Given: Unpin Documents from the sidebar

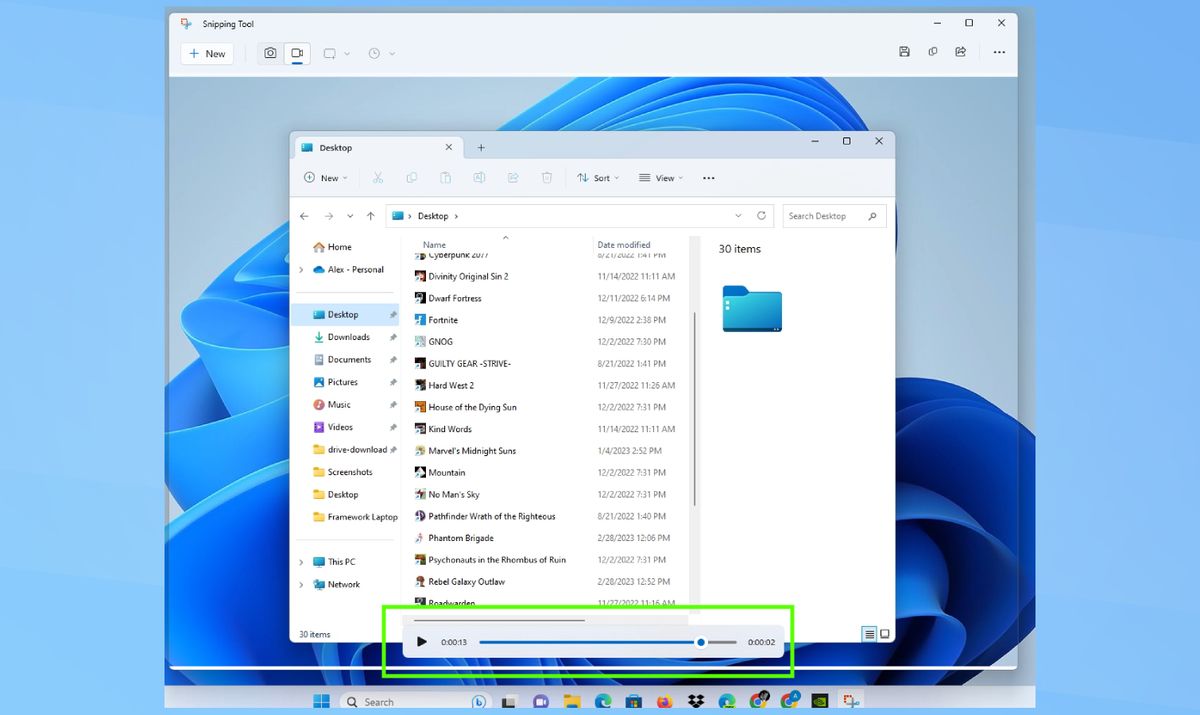Looking at the screenshot, I should pyautogui.click(x=393, y=359).
